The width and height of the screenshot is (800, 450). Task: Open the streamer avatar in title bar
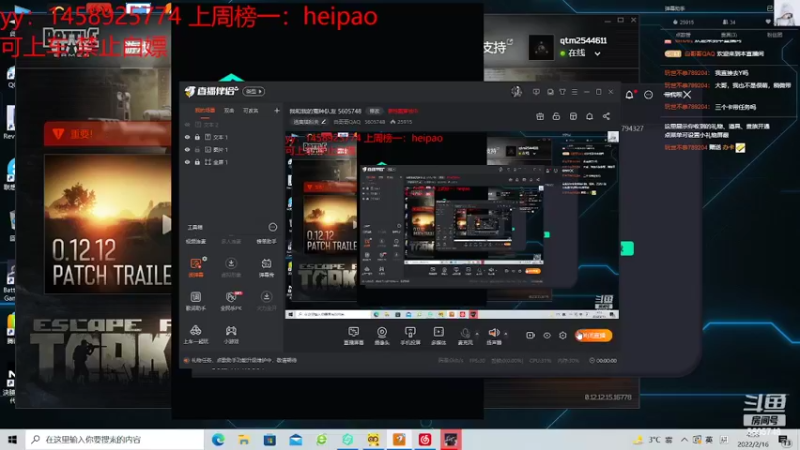pos(516,92)
